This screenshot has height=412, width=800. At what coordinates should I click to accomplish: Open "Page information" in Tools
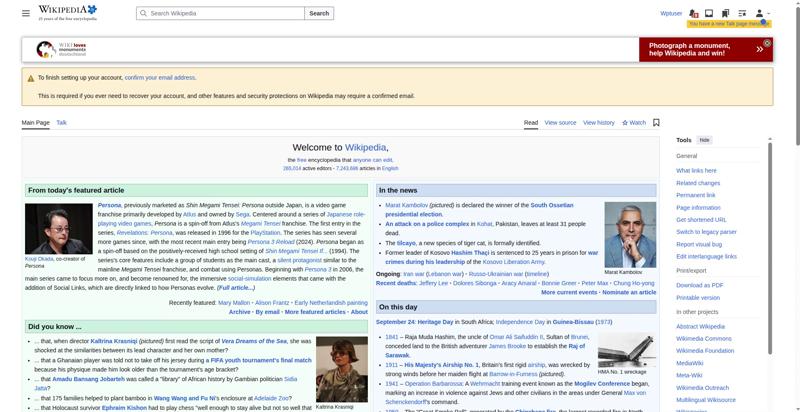click(698, 208)
